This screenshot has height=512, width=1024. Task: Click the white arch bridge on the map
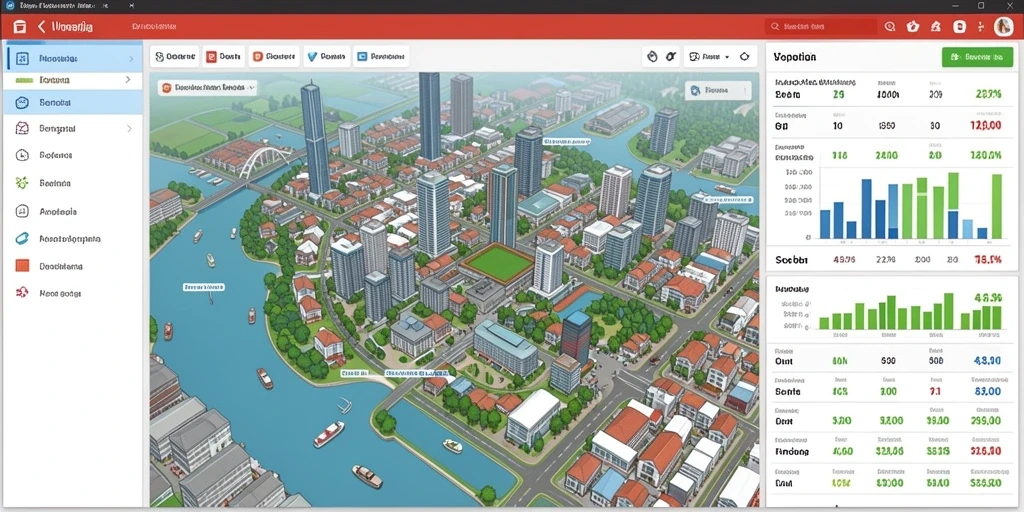coord(264,161)
